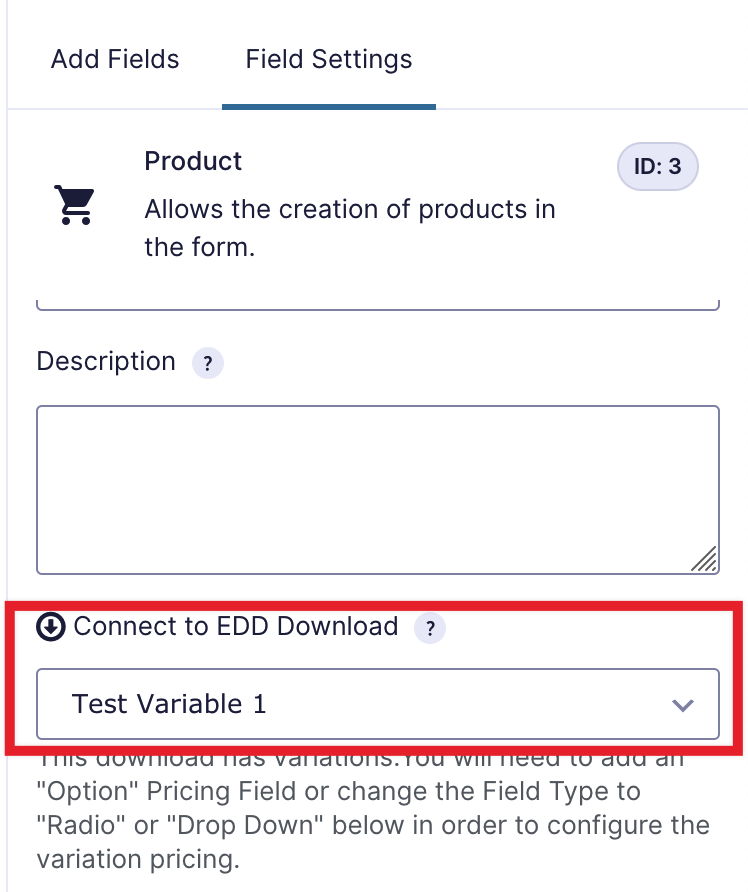Click the circled download arrow icon
The width and height of the screenshot is (748, 892).
(51, 627)
